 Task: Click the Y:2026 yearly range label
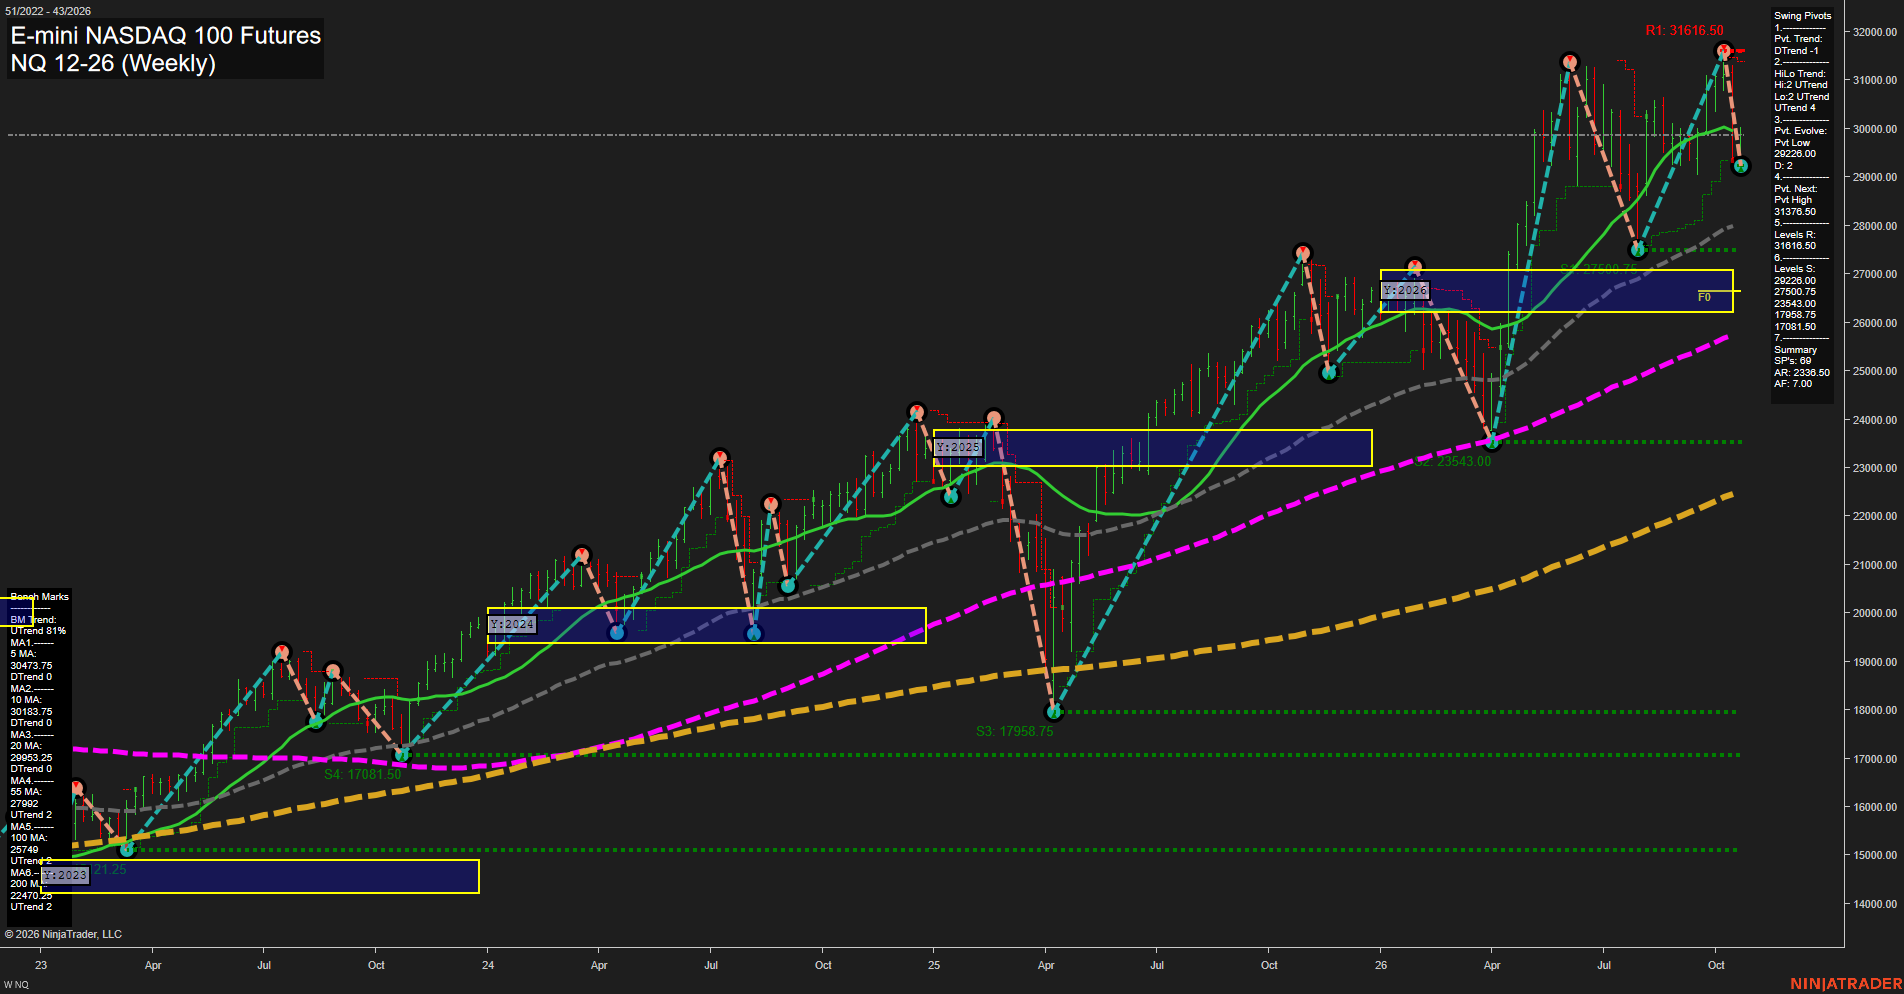(1405, 290)
